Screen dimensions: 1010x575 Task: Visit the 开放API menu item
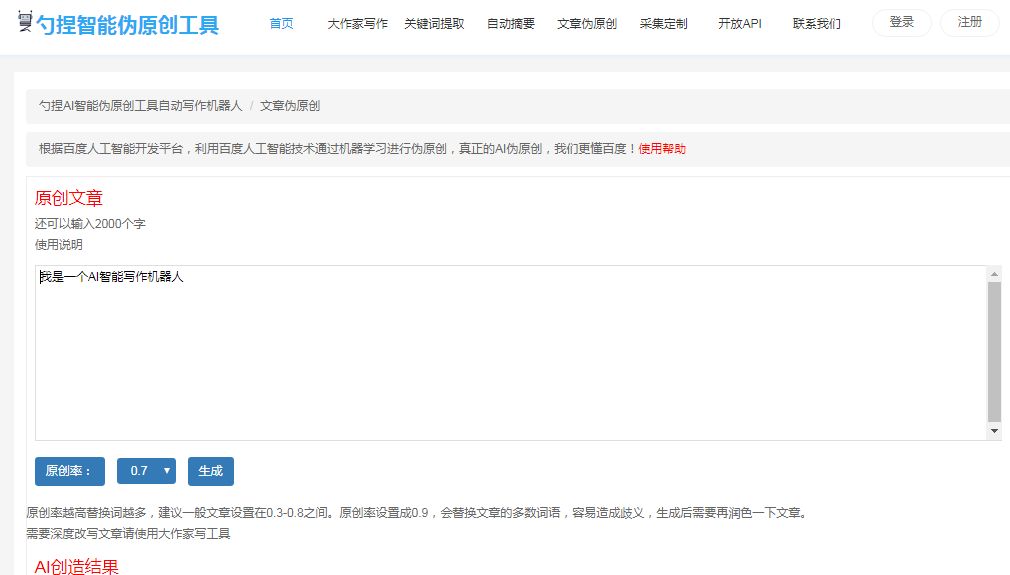click(x=739, y=24)
